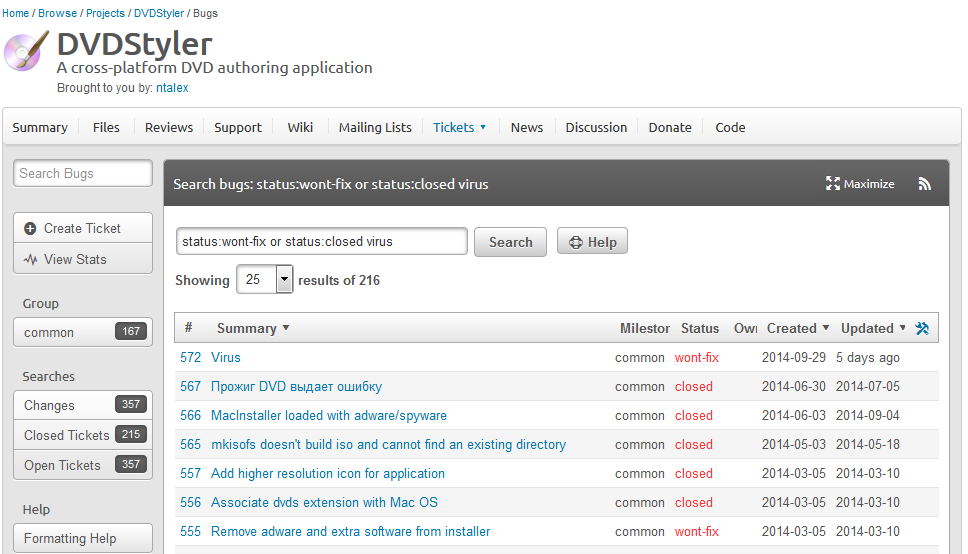The width and height of the screenshot is (968, 554).
Task: Sort by the Summary column
Action: click(253, 328)
